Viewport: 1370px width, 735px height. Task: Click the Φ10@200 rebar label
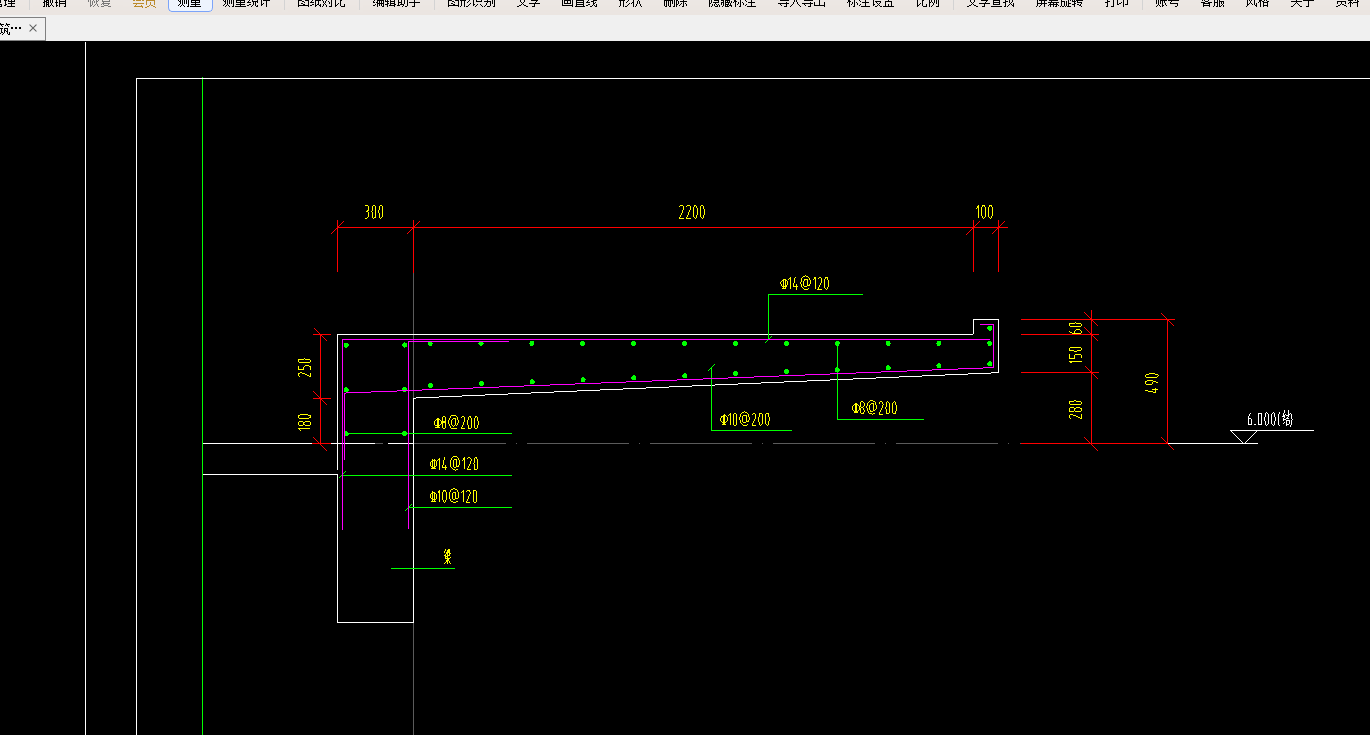tap(746, 420)
